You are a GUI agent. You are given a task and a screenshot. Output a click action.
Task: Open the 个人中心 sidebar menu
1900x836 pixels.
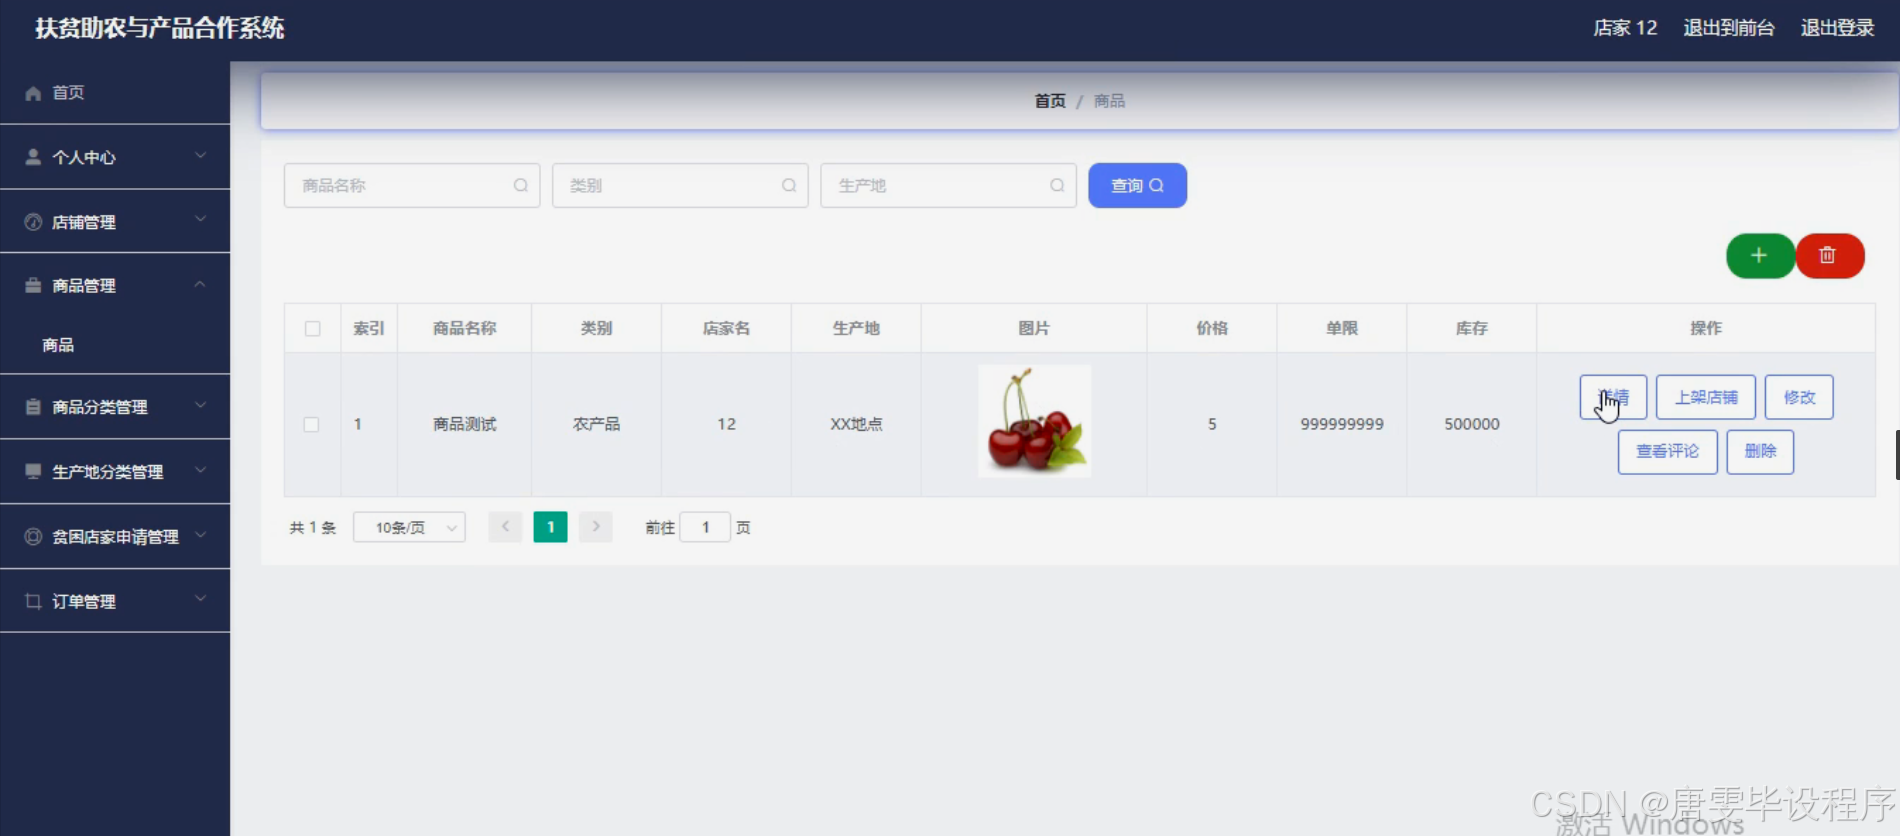pos(115,157)
